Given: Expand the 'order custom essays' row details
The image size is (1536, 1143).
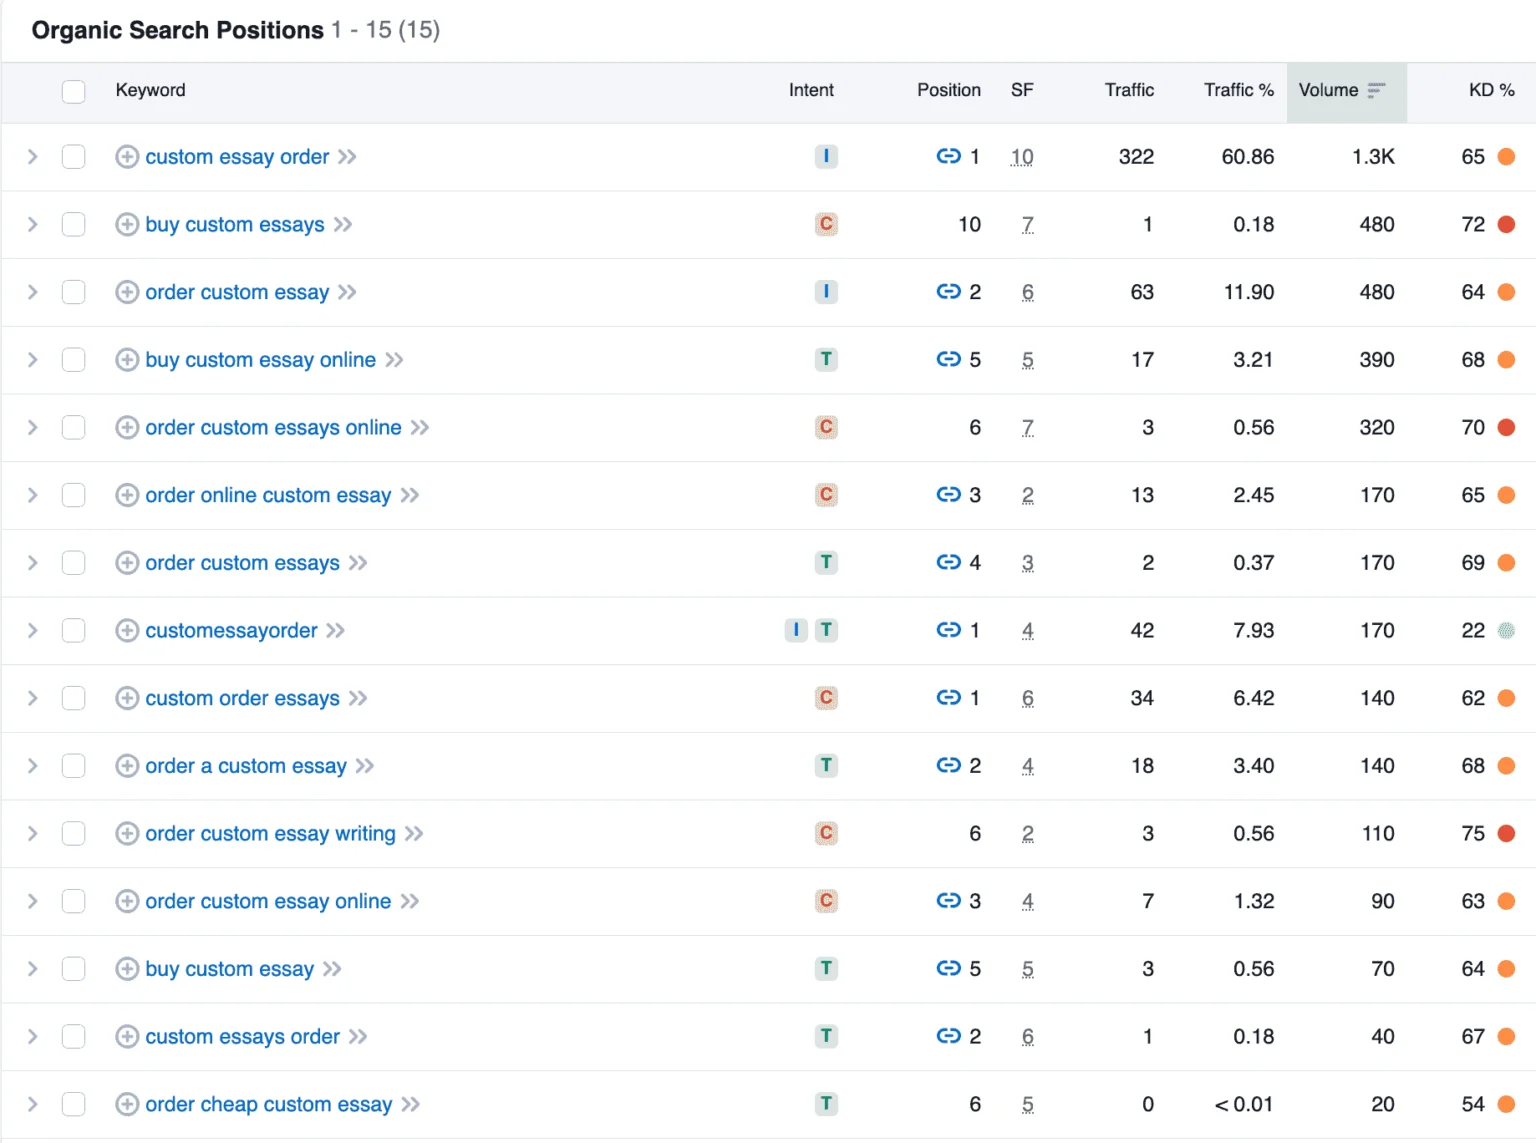Looking at the screenshot, I should 33,563.
